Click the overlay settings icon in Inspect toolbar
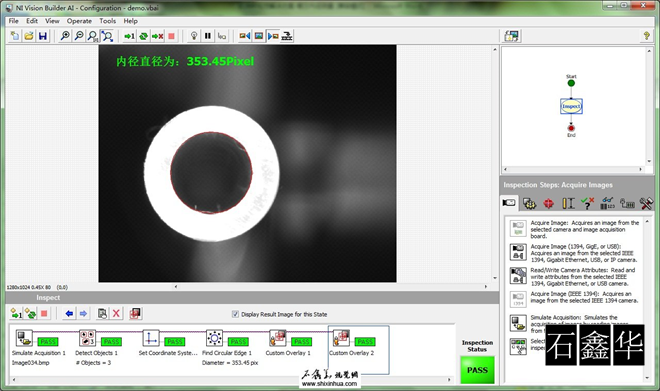660x391 pixels. 135,314
